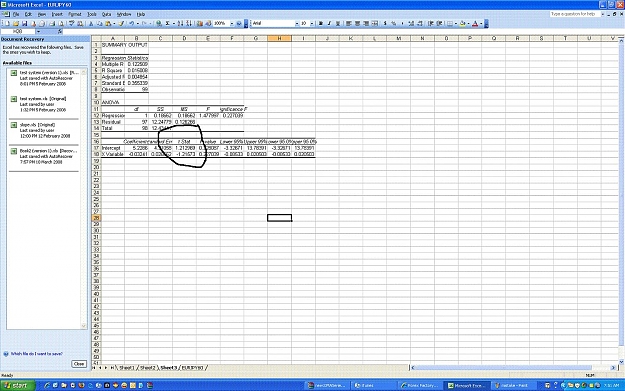
Task: Toggle Bold formatting
Action: (320, 24)
